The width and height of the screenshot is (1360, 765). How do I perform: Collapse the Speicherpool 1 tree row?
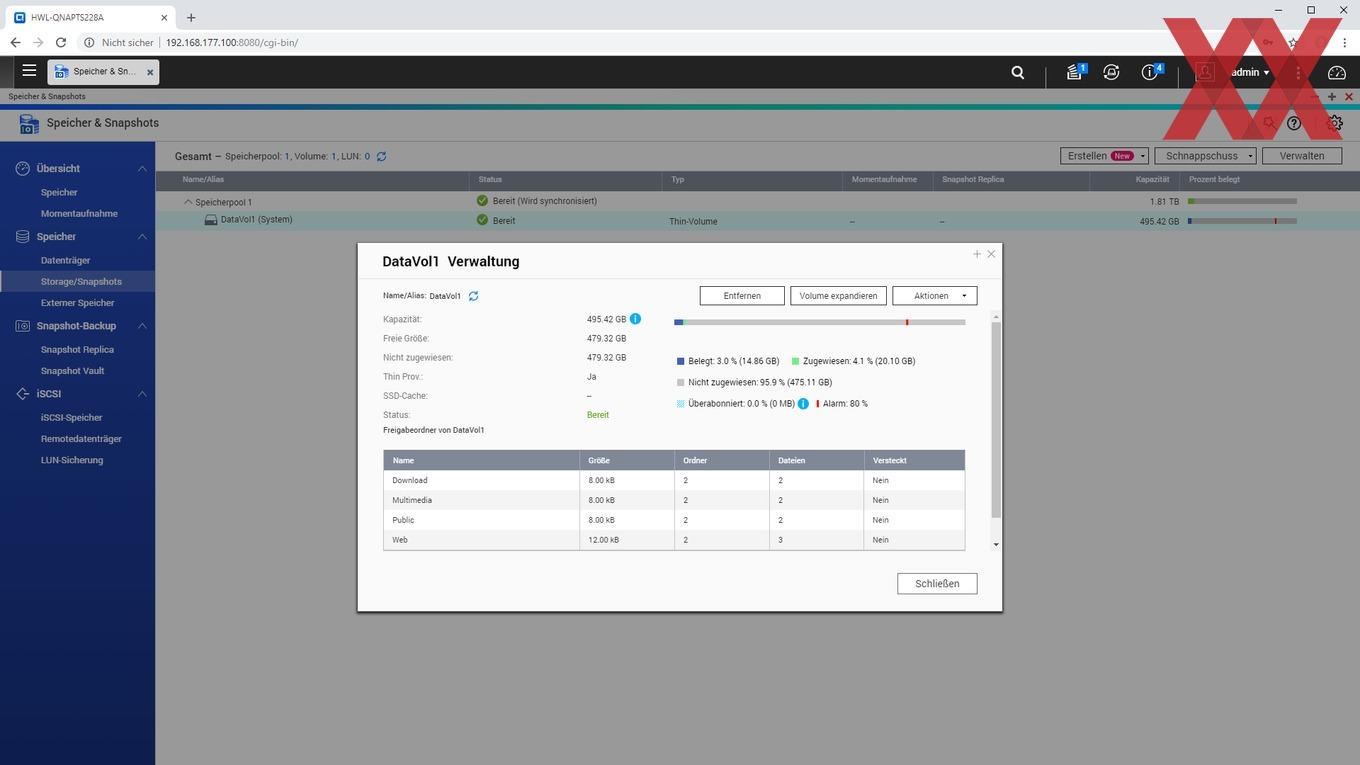[187, 202]
